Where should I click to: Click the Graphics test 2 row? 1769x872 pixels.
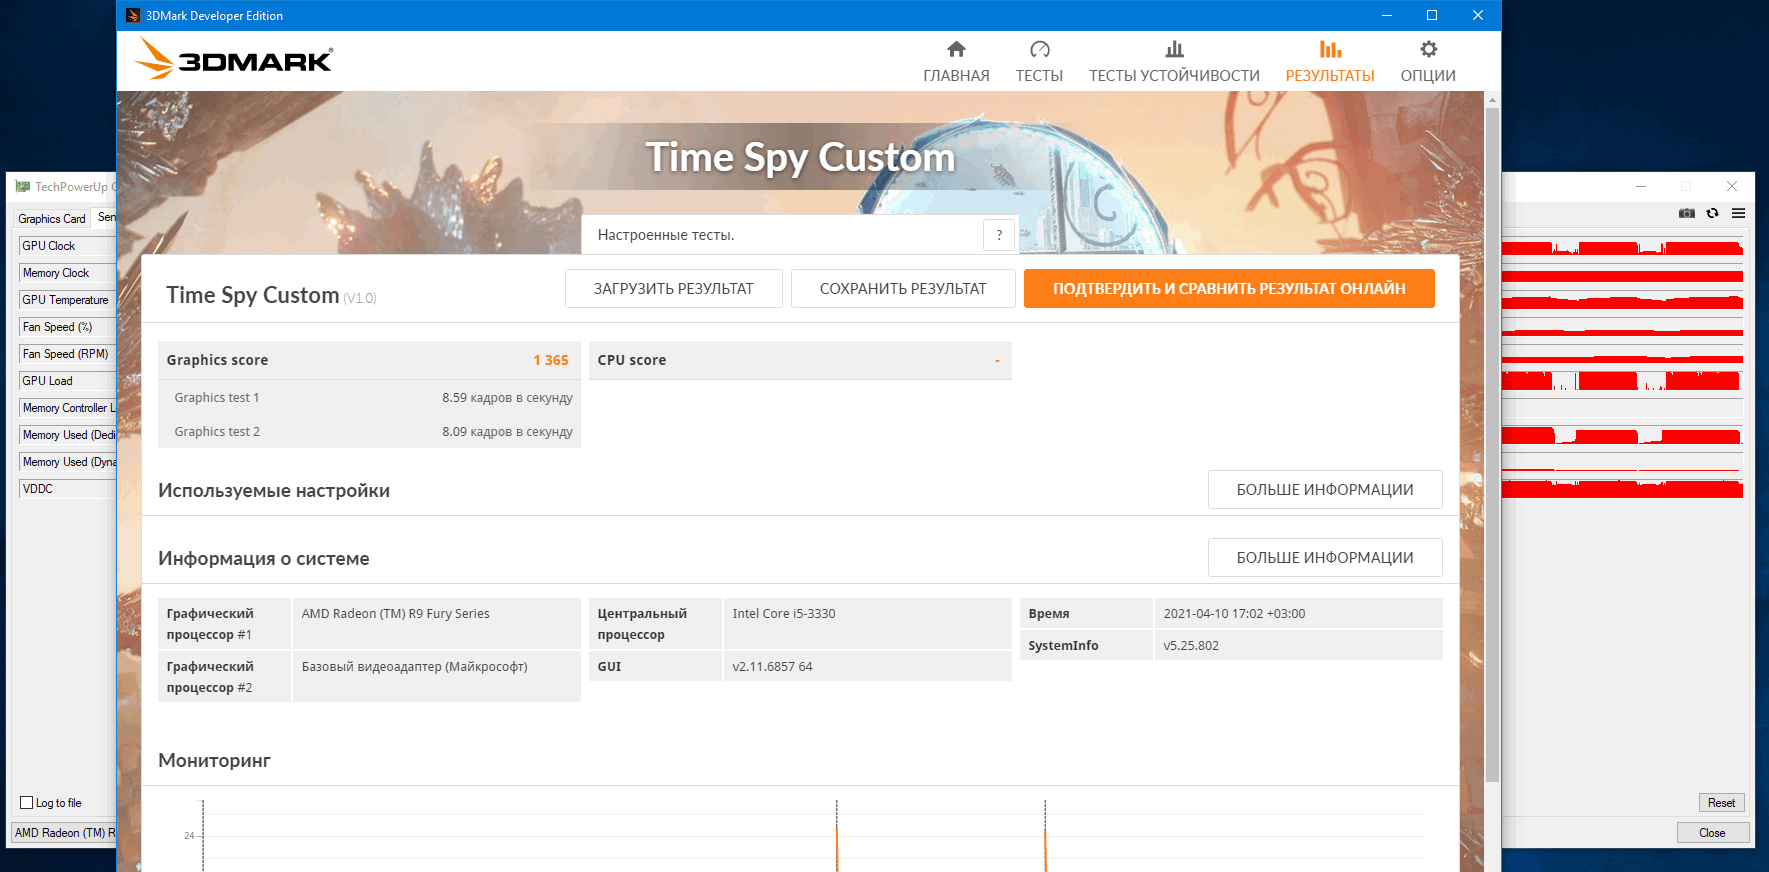369,431
